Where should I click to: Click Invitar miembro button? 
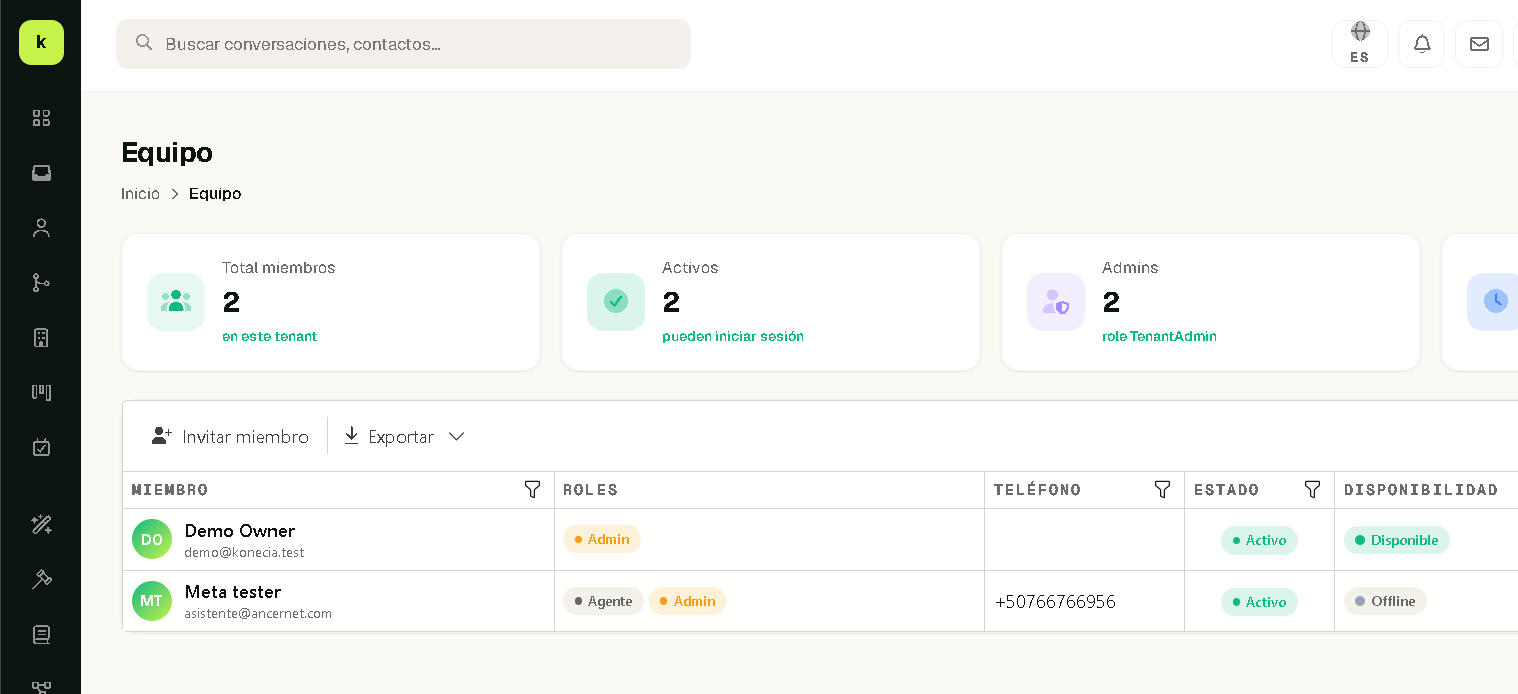(230, 436)
